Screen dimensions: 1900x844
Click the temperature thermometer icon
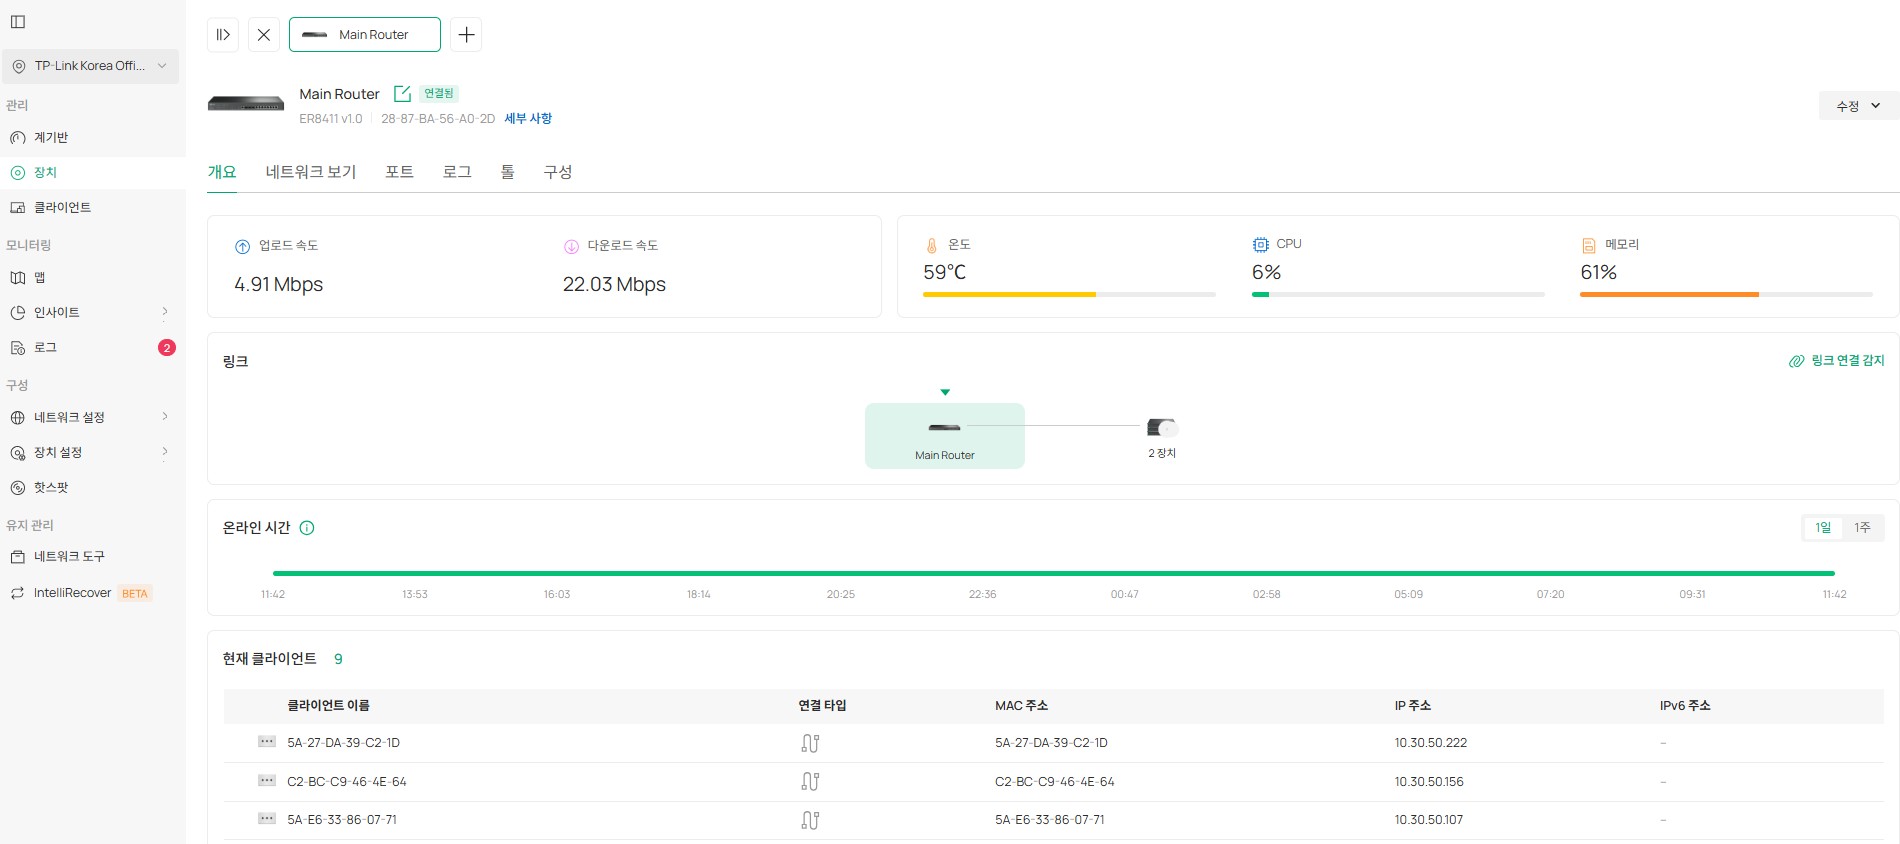tap(931, 246)
